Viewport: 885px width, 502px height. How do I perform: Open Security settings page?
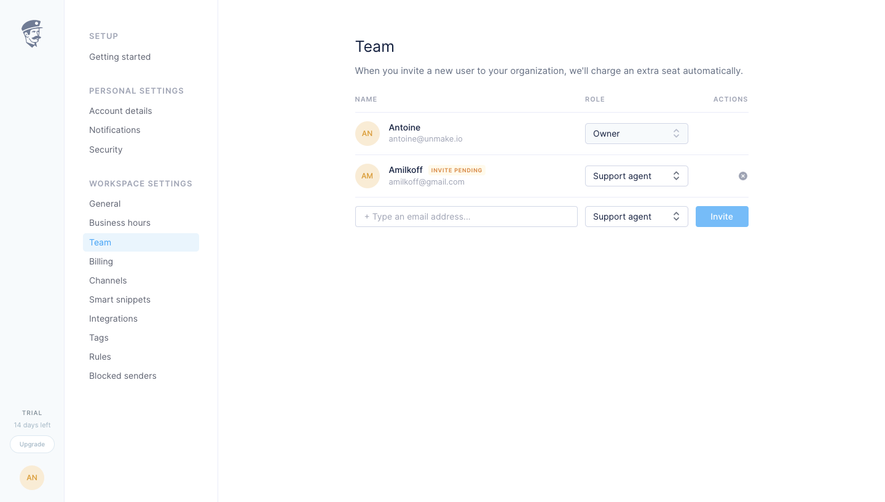coord(106,150)
